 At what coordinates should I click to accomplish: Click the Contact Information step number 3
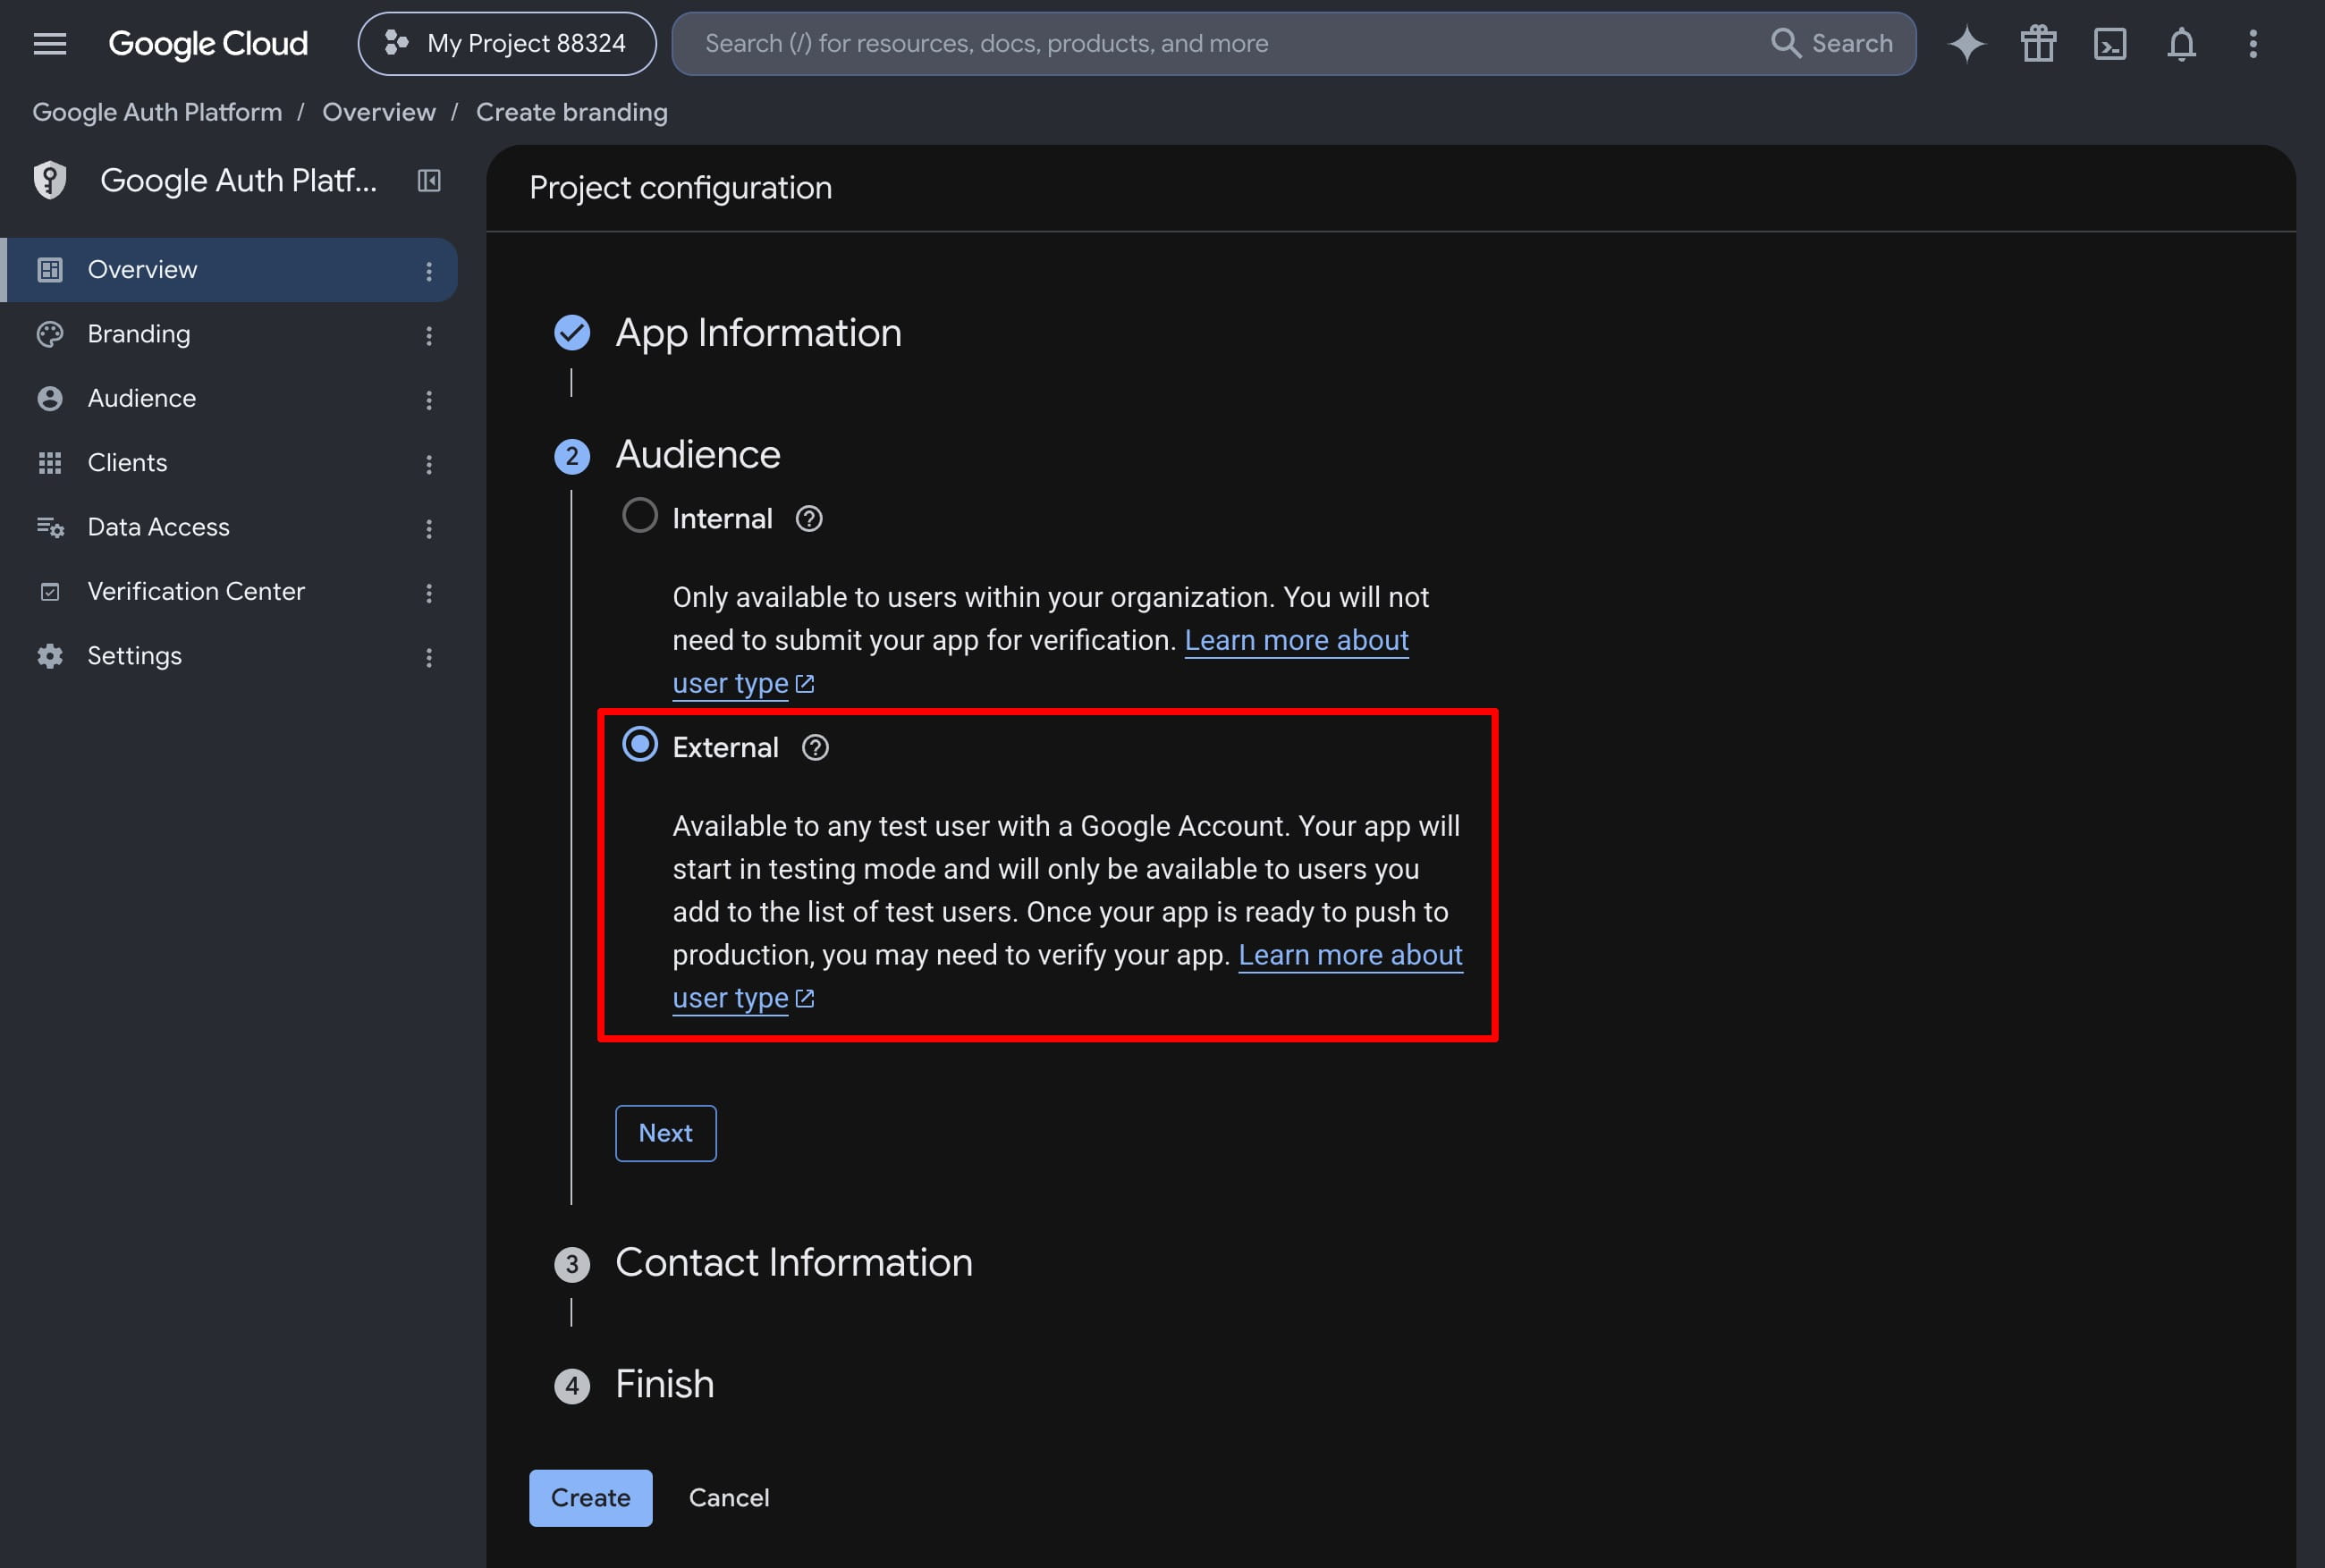point(572,1265)
